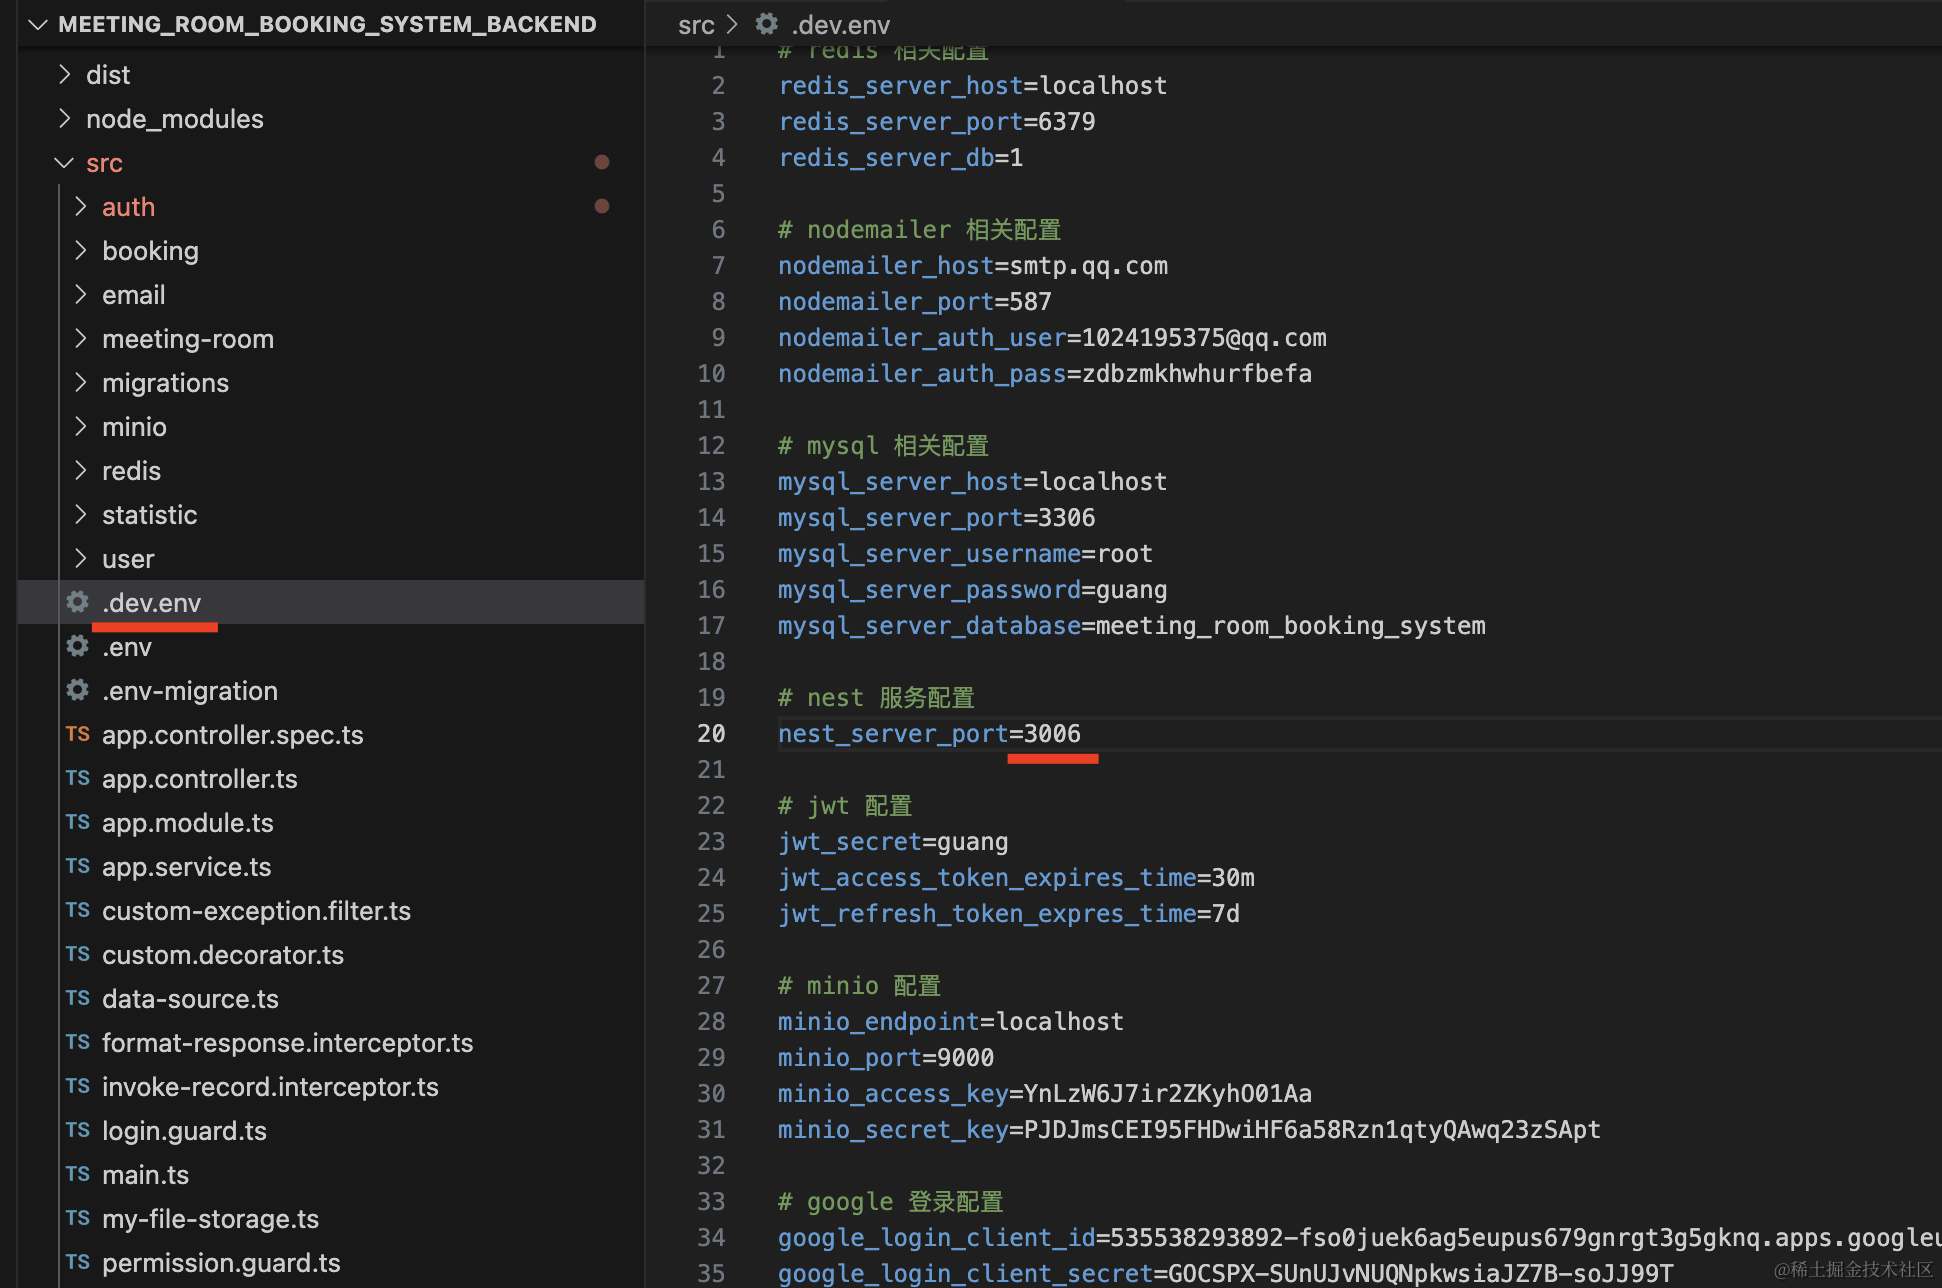Image resolution: width=1942 pixels, height=1288 pixels.
Task: Select the .dev.env breadcrumb item
Action: [x=840, y=25]
